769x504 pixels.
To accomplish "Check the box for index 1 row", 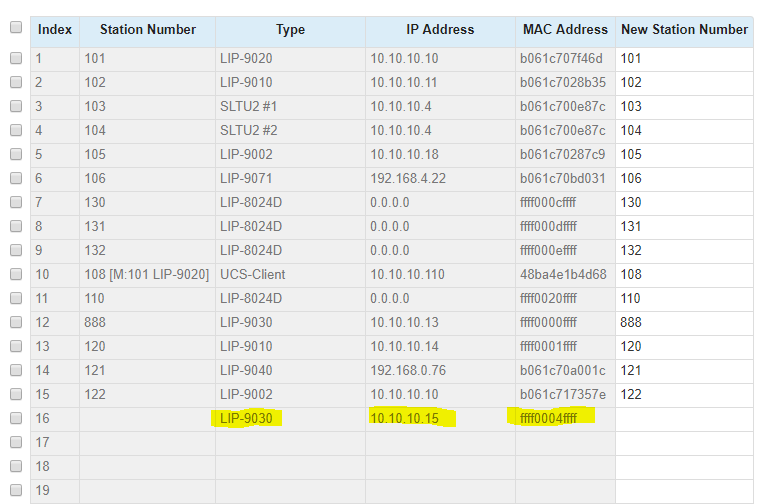I will [x=16, y=58].
